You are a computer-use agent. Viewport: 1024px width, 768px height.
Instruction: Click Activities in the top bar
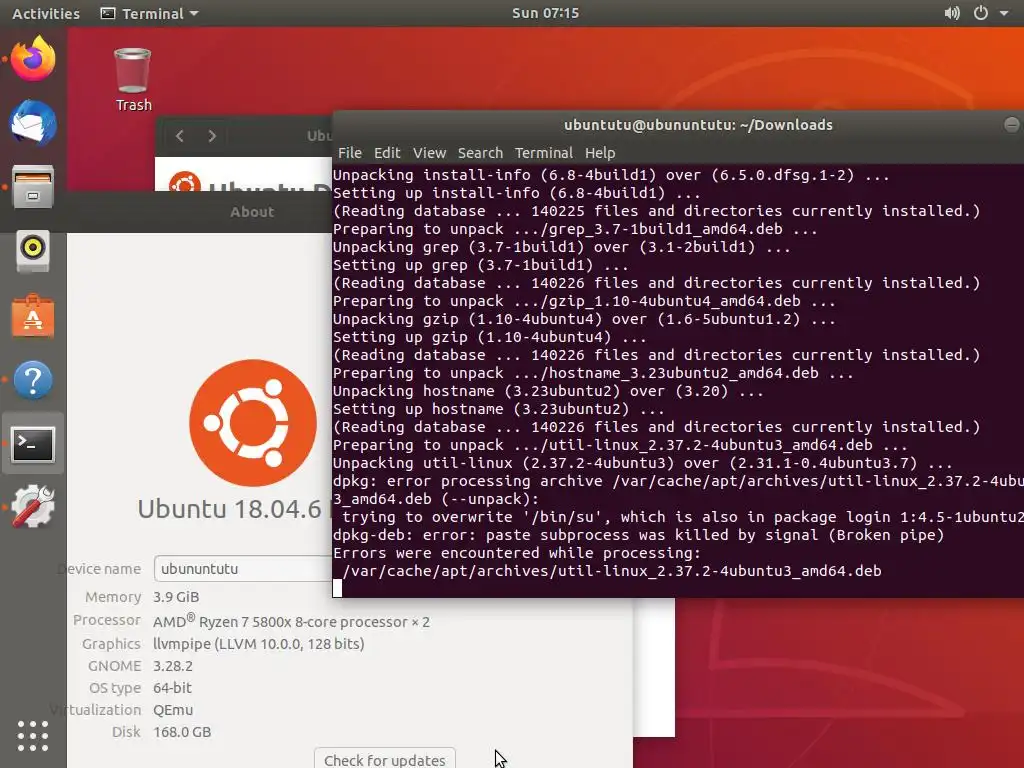click(46, 13)
